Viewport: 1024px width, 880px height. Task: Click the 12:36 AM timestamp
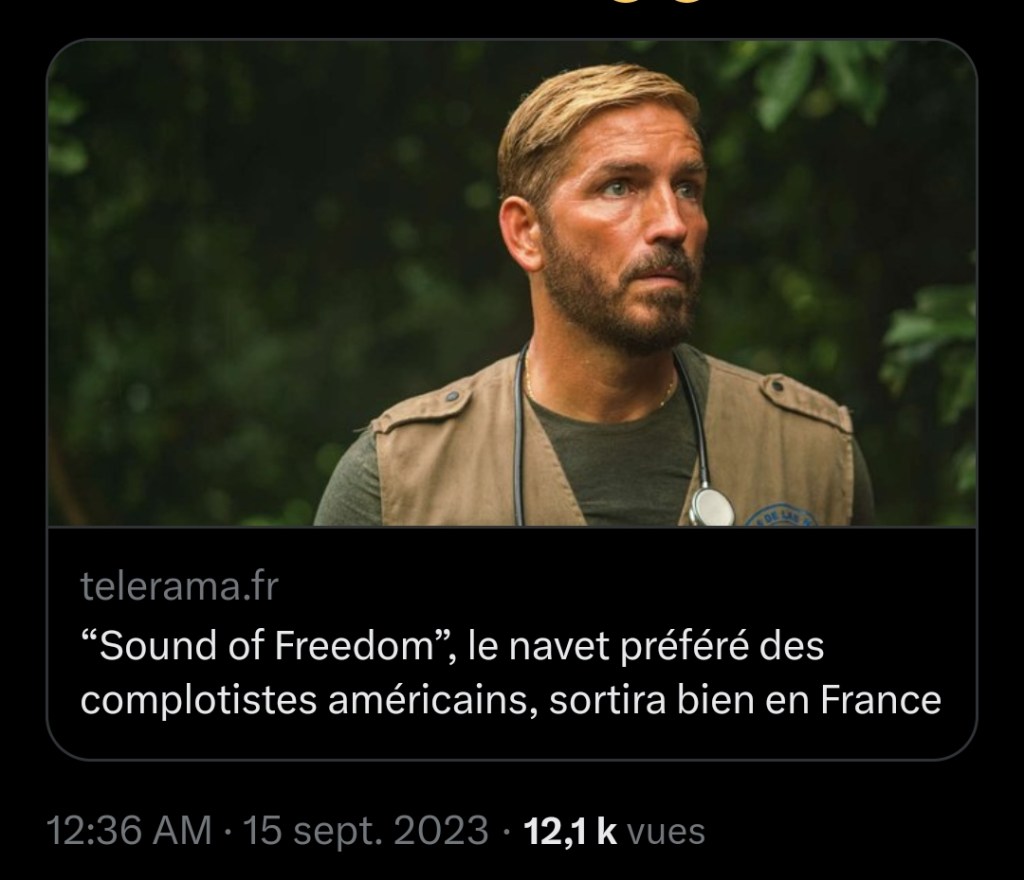click(129, 830)
